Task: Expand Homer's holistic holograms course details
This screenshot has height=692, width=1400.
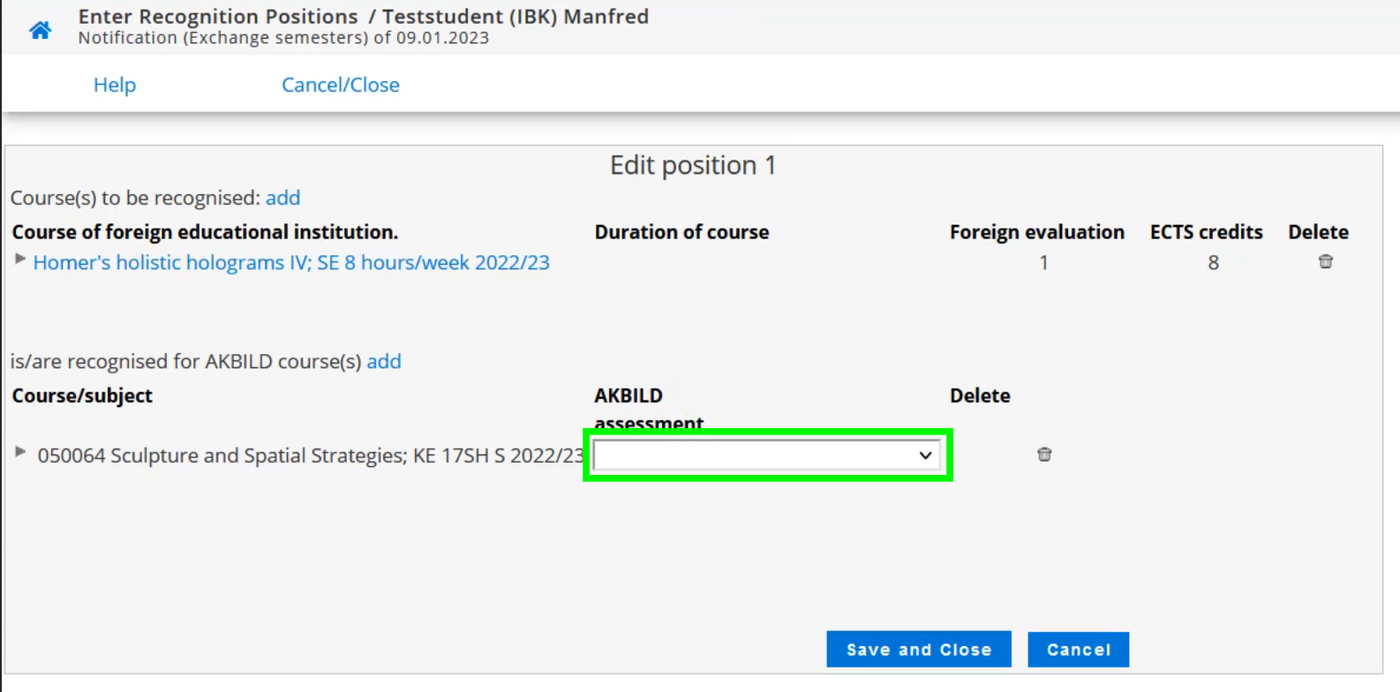Action: (20, 260)
